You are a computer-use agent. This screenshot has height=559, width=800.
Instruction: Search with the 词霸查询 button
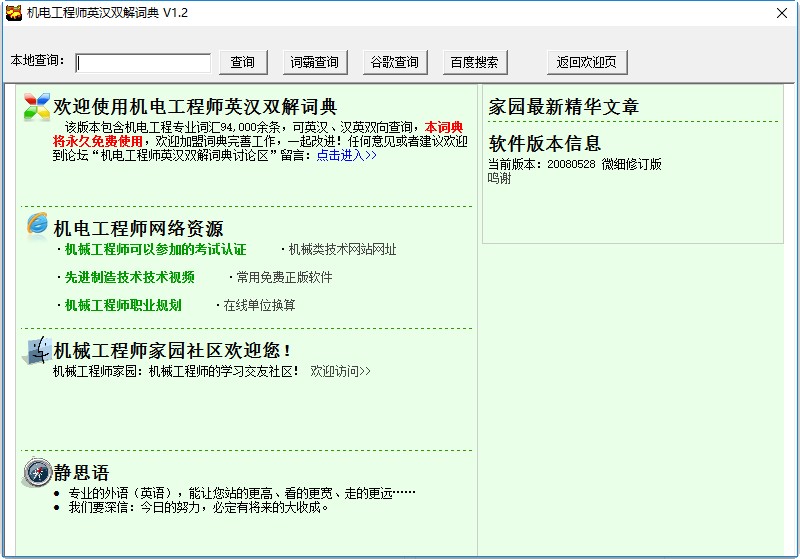(315, 62)
